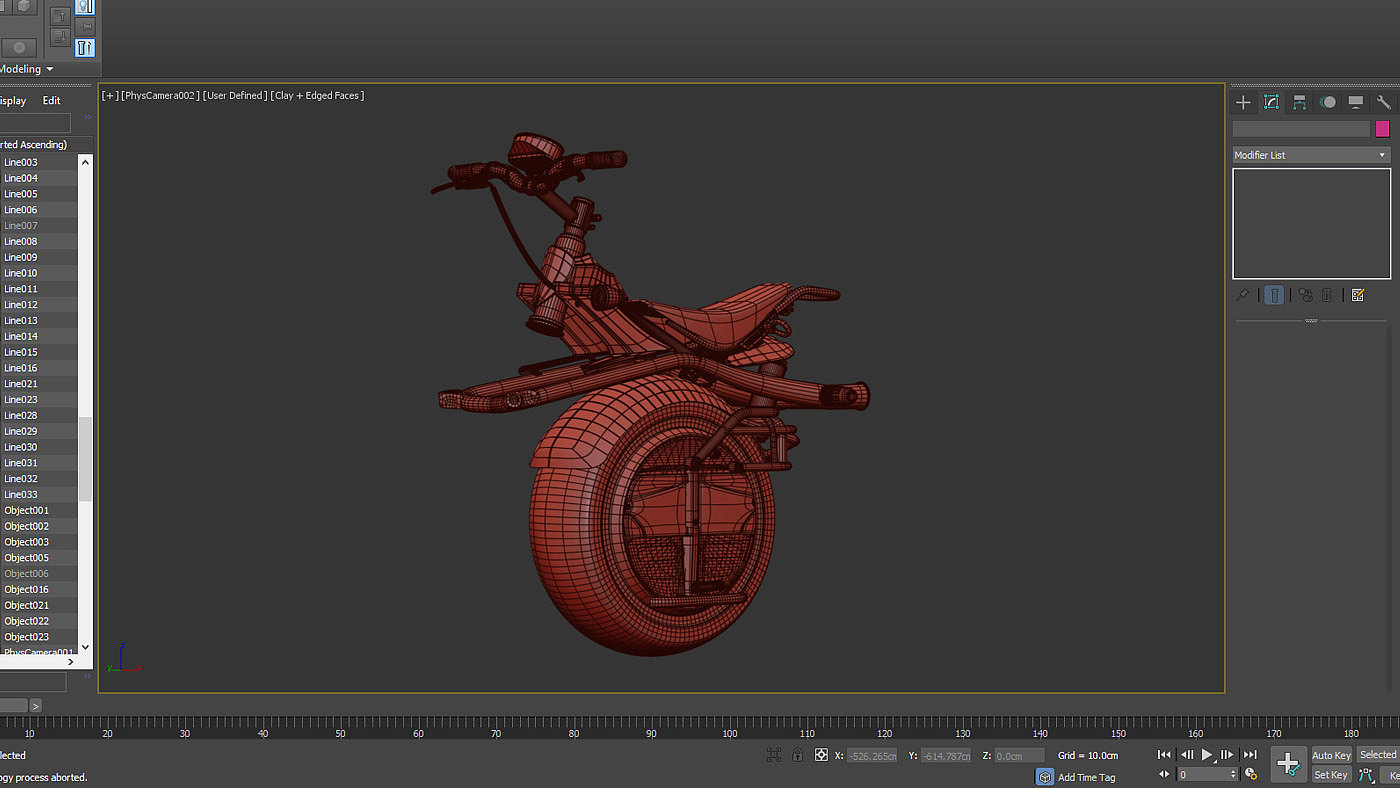Open the Motion command panel

click(x=1327, y=102)
